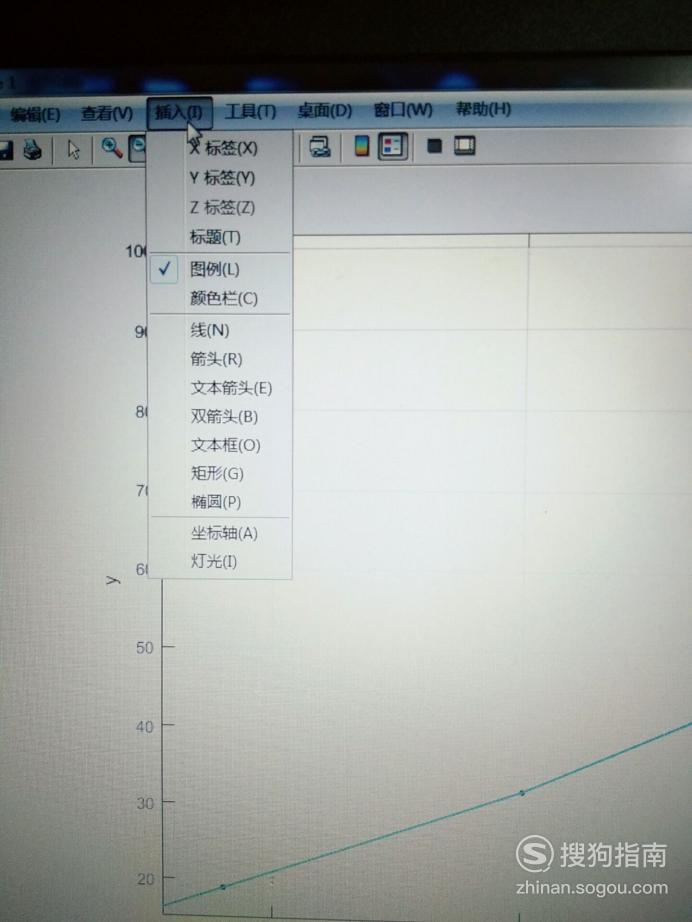Select 椭圆(P) ellipse entry
692x922 pixels.
[x=219, y=502]
